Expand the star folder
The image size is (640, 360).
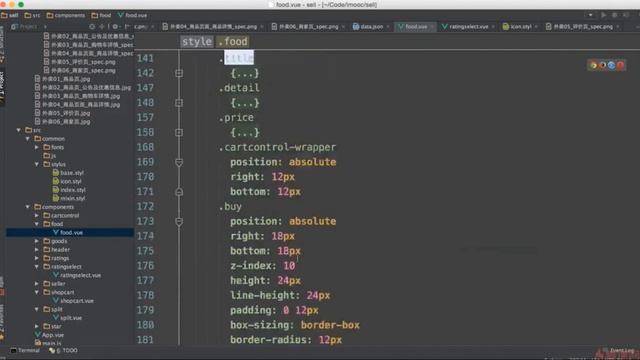pyautogui.click(x=37, y=327)
